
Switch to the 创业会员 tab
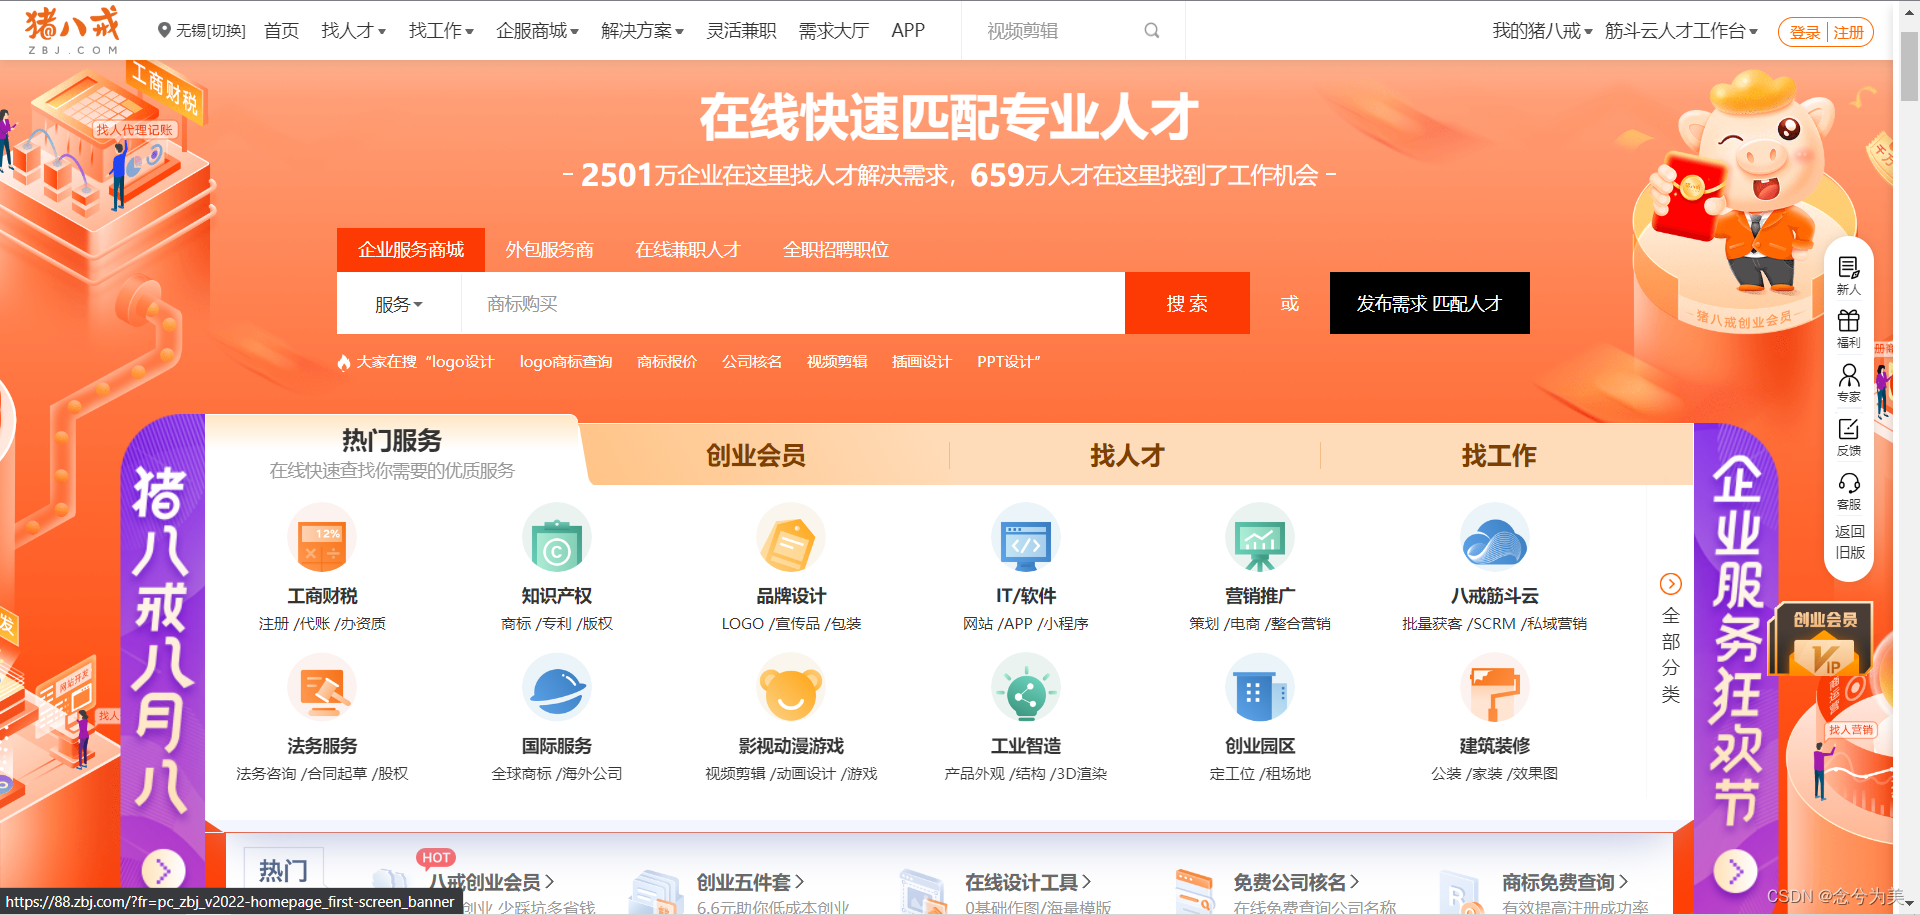pos(756,456)
